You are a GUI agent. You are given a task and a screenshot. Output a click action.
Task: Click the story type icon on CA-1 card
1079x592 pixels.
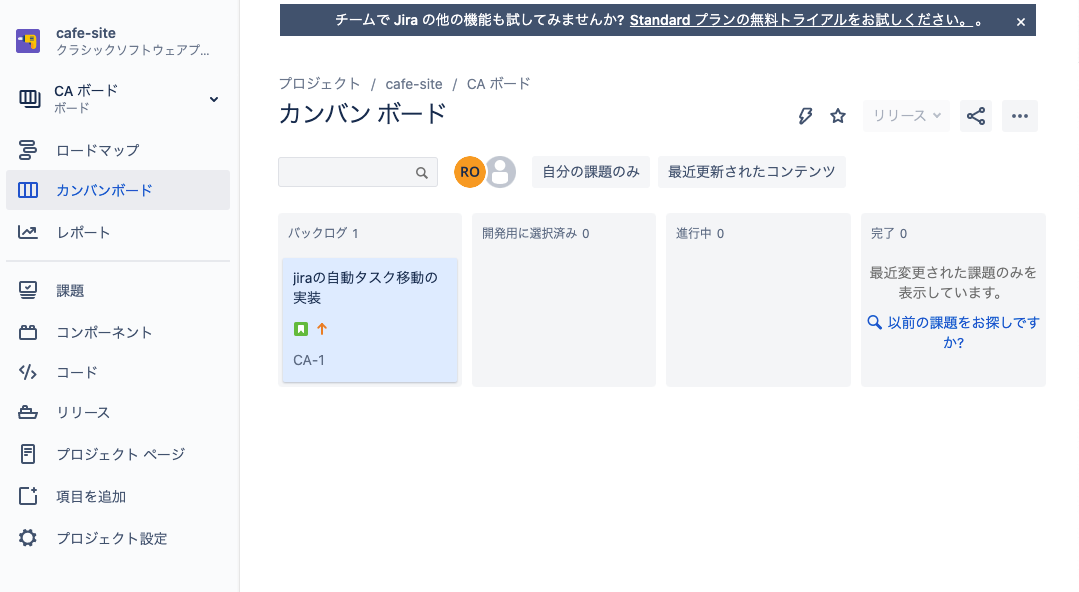[x=301, y=327]
